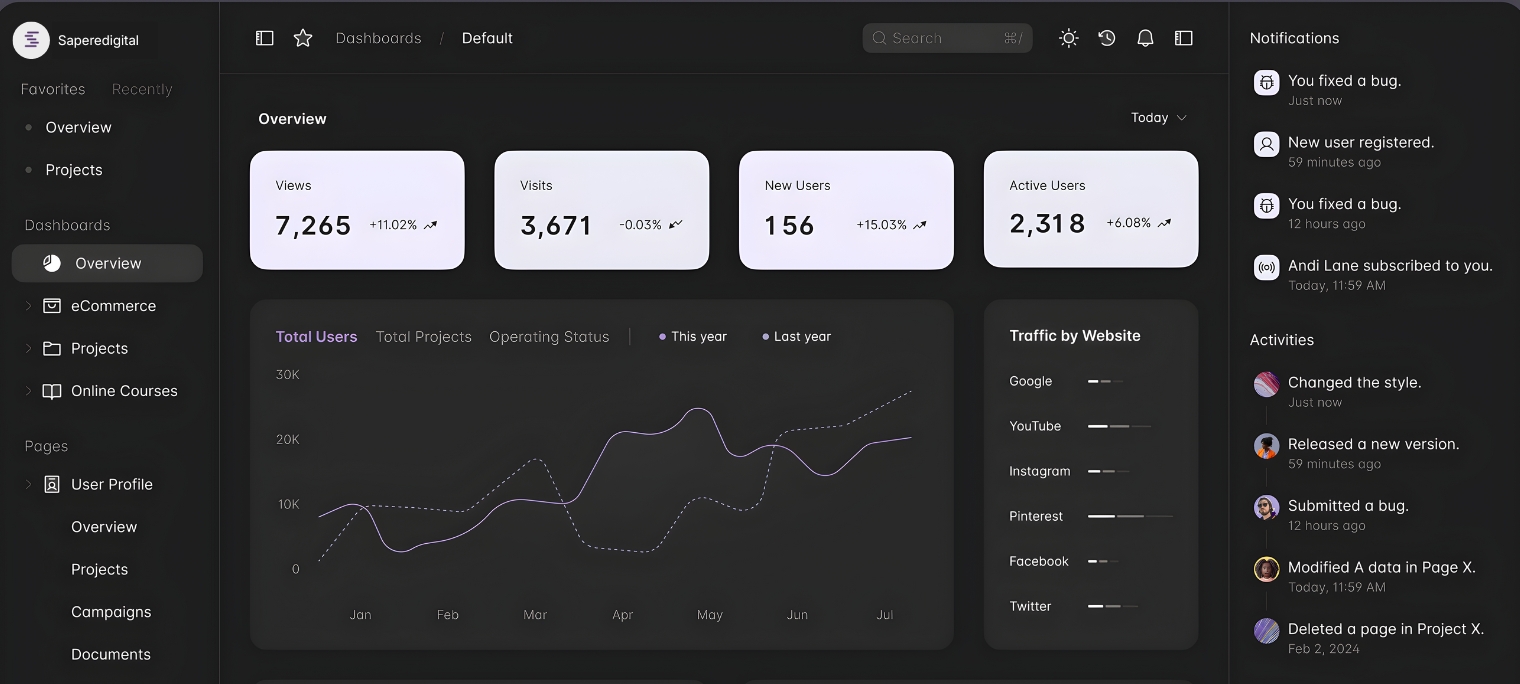
Task: Switch theme with the sun icon
Action: pos(1068,37)
